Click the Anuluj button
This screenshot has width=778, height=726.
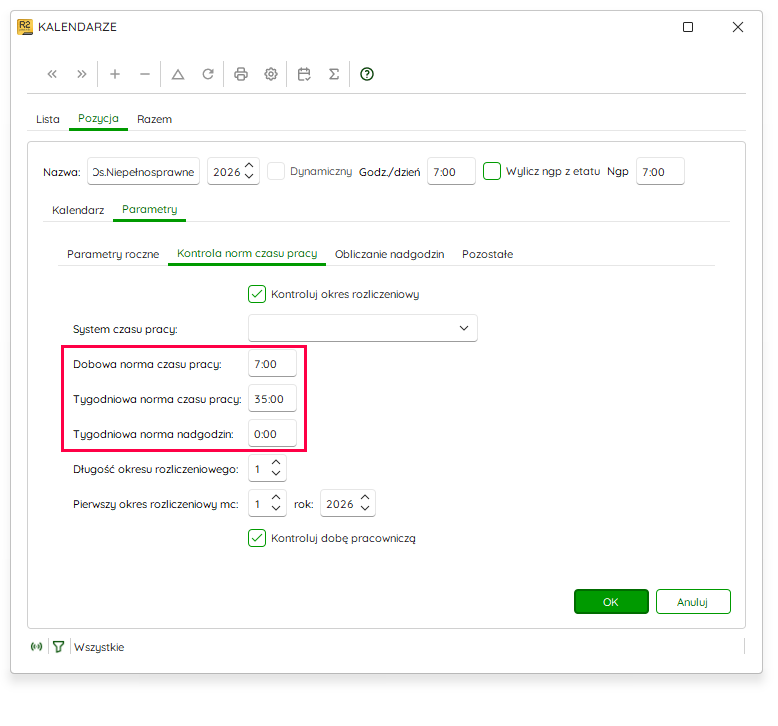tap(693, 602)
